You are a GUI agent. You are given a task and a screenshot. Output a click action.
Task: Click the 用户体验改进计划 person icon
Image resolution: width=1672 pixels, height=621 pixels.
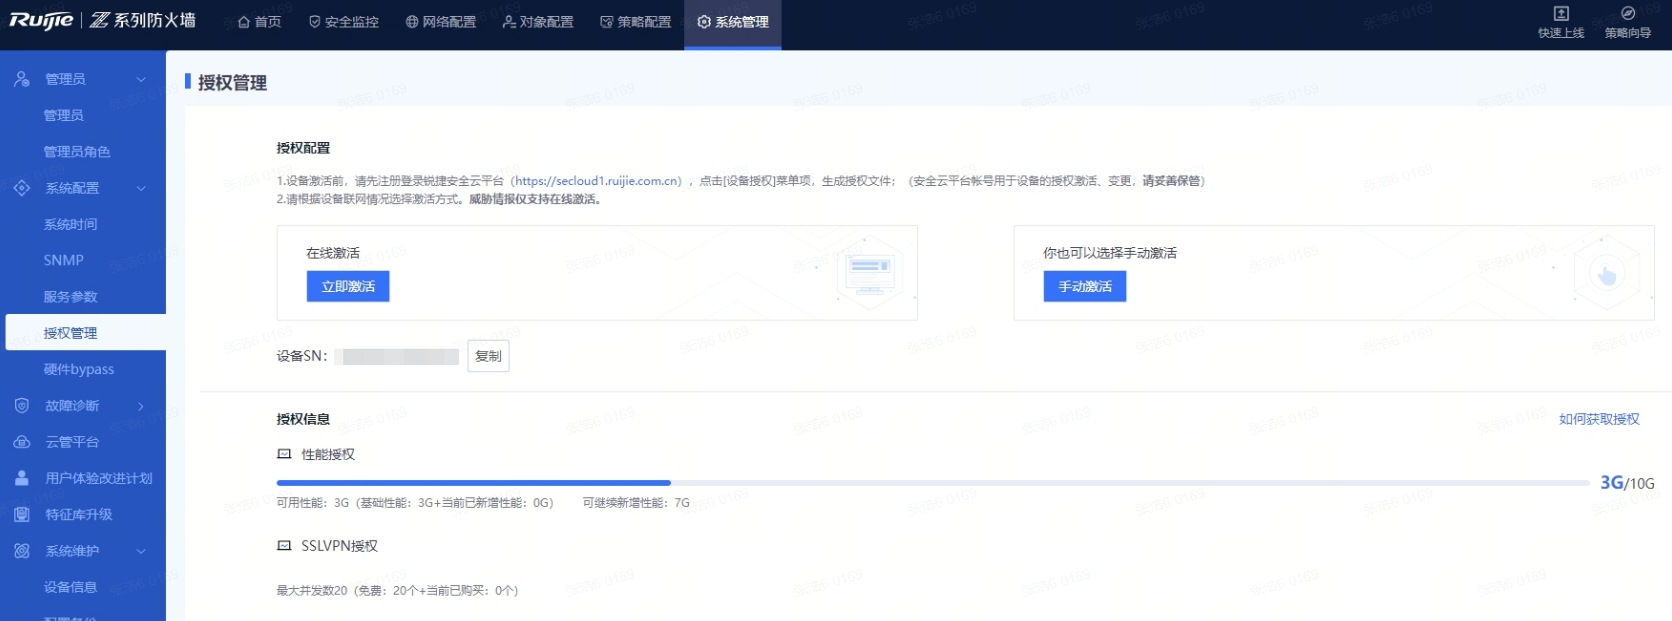(22, 478)
